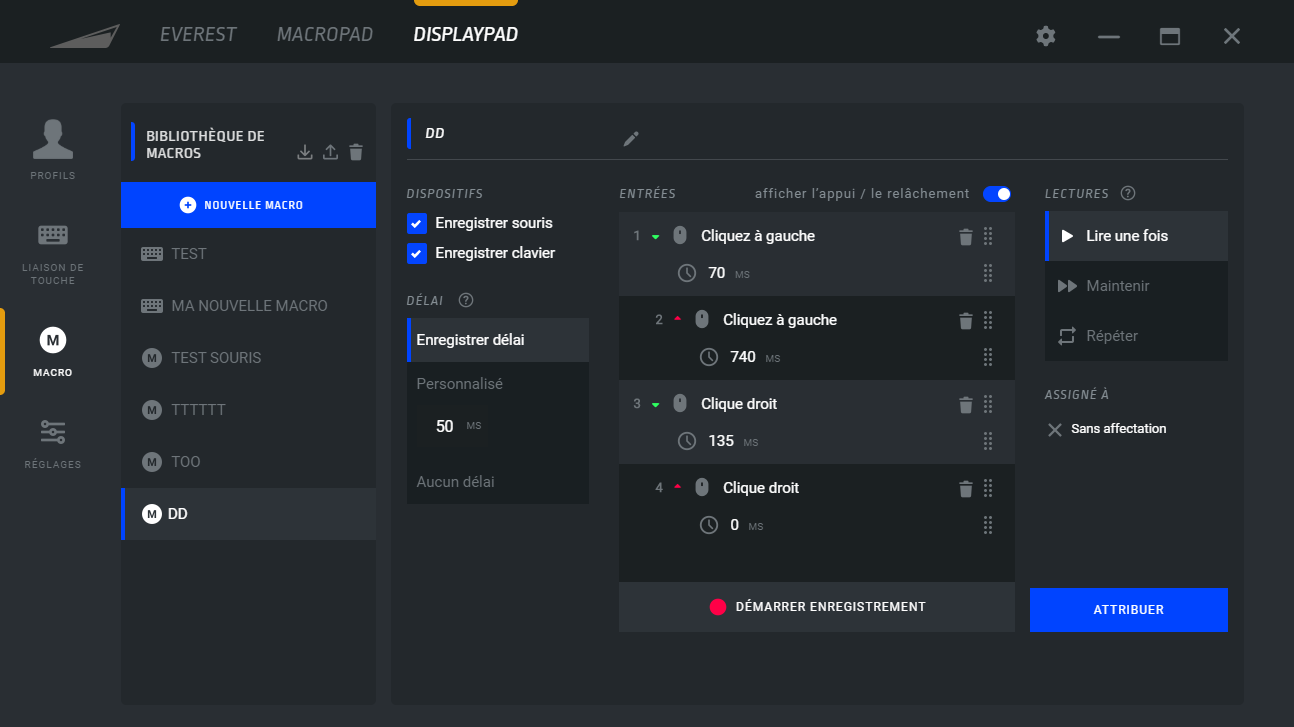Viewport: 1294px width, 727px height.
Task: Click the import macro download icon
Action: pos(305,152)
